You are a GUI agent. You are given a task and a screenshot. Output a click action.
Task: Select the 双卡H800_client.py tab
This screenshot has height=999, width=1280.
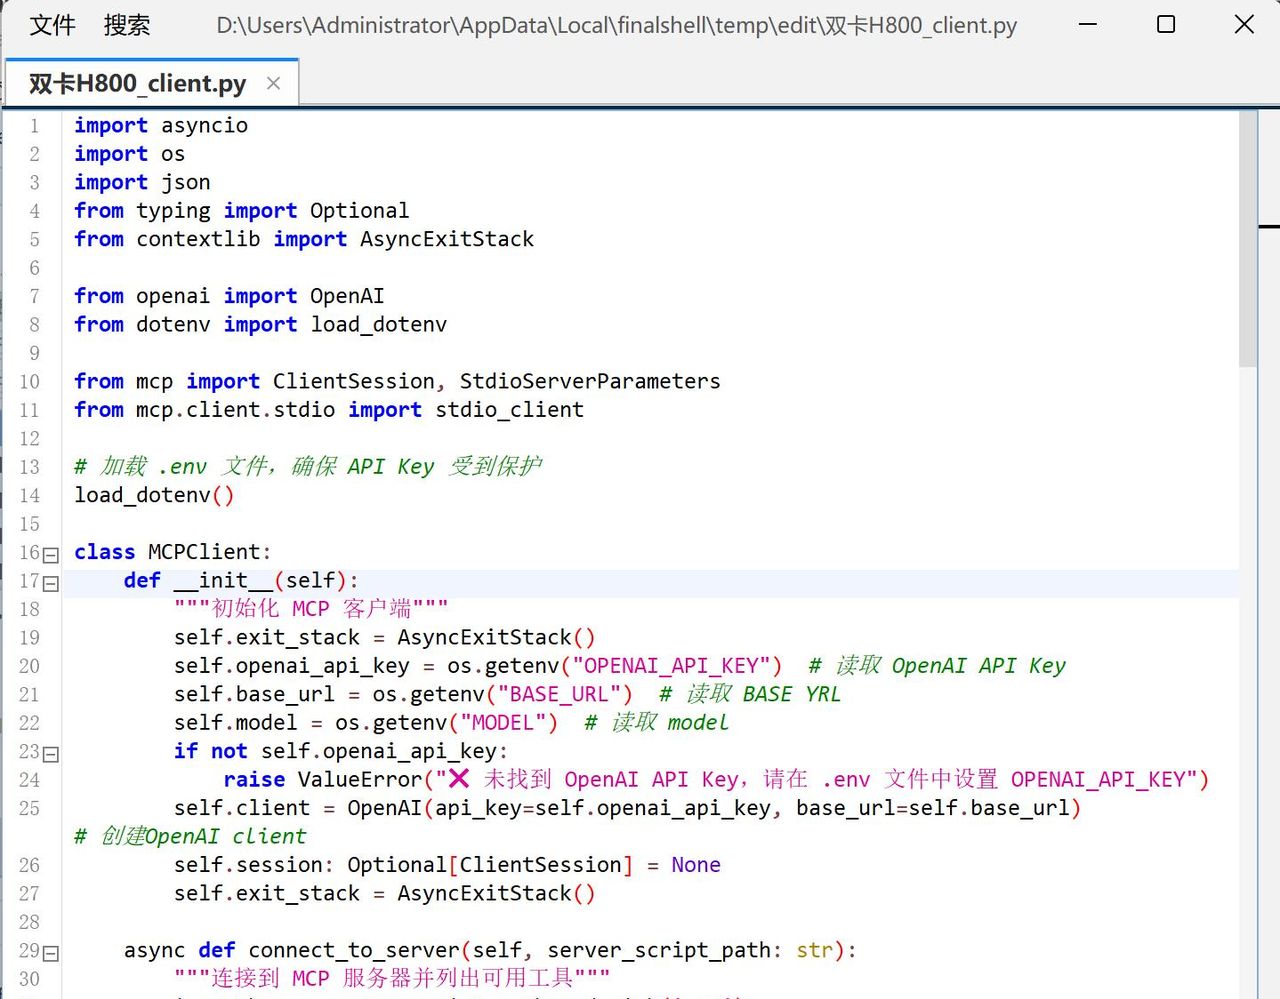[137, 84]
